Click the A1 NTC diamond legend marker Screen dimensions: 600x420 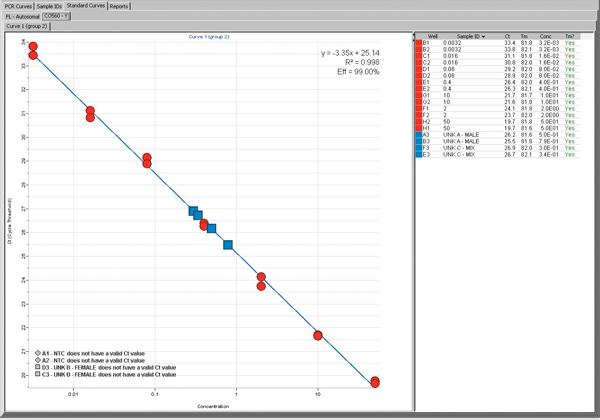pos(37,353)
